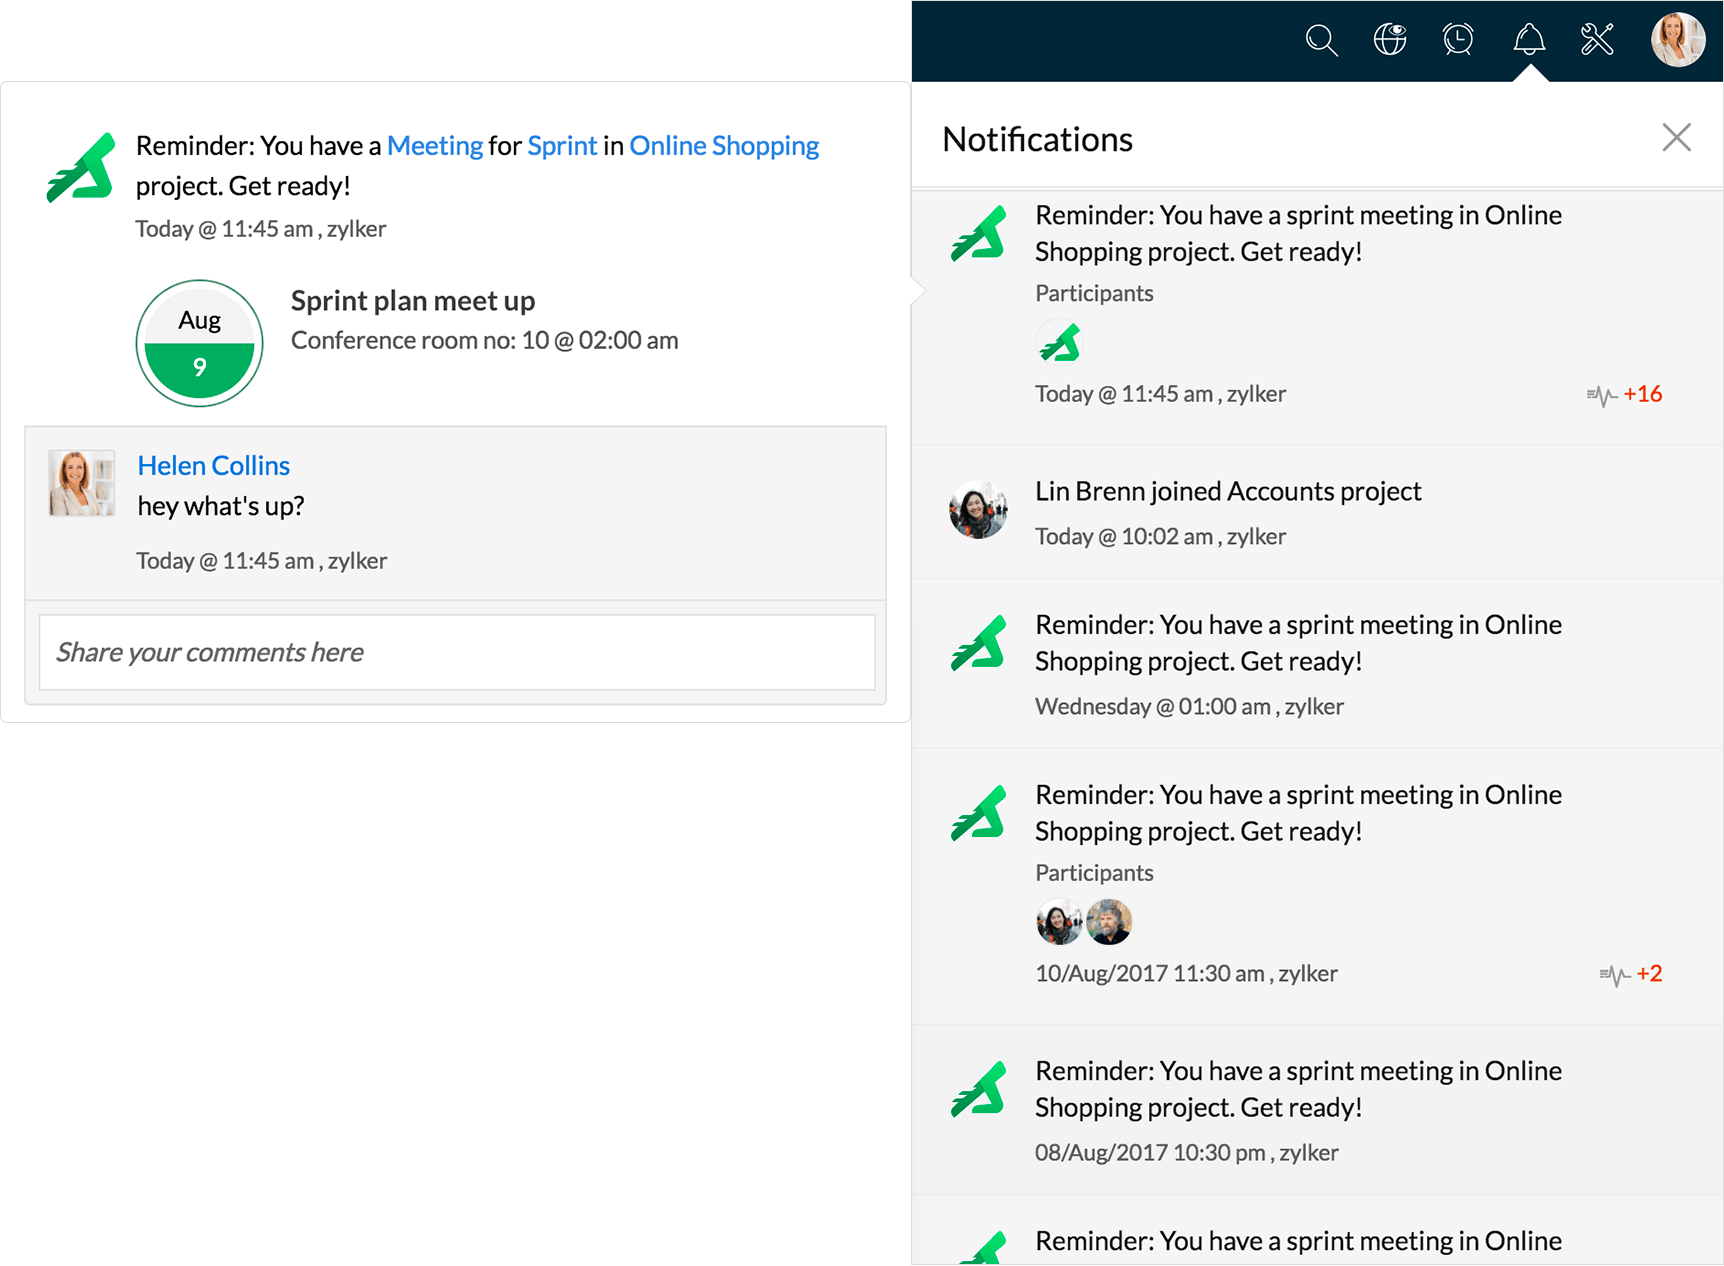The image size is (1724, 1266).
Task: Open the +2 activity count
Action: (x=1649, y=974)
